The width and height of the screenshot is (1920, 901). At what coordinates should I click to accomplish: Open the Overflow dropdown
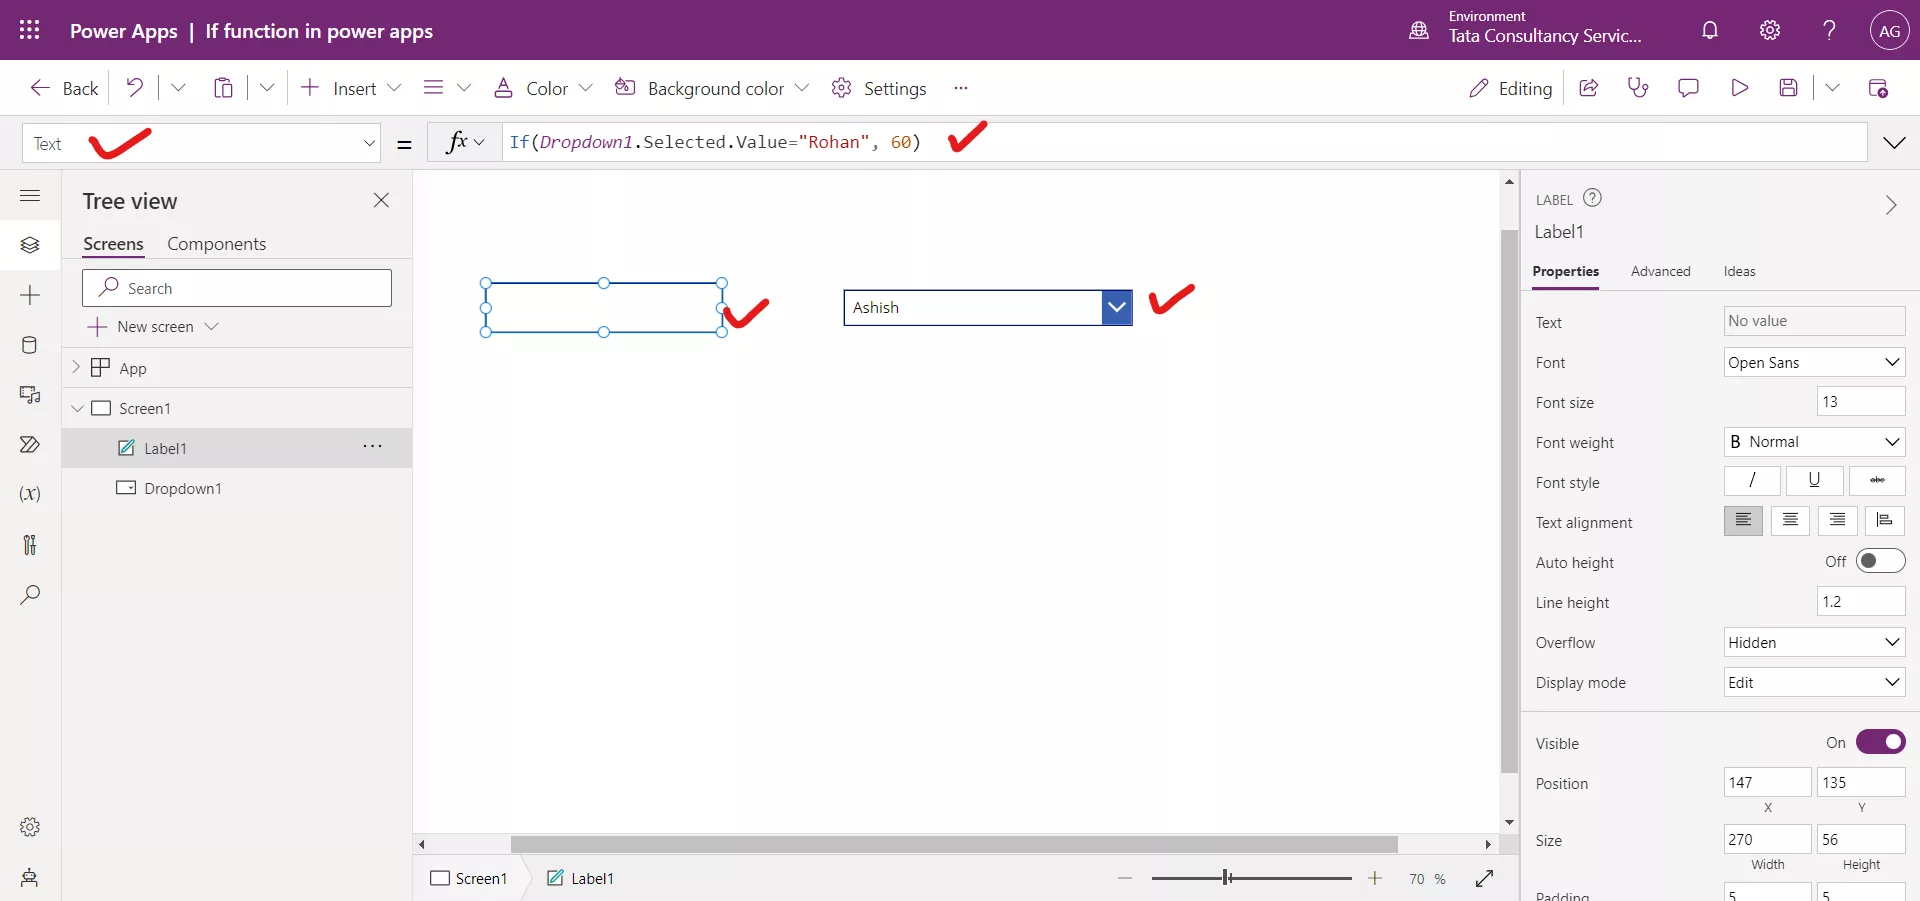[1814, 642]
